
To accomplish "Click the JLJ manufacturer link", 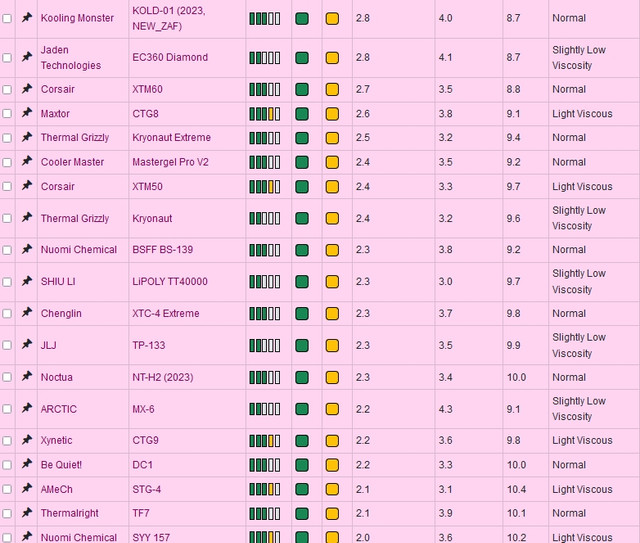I will (x=49, y=345).
